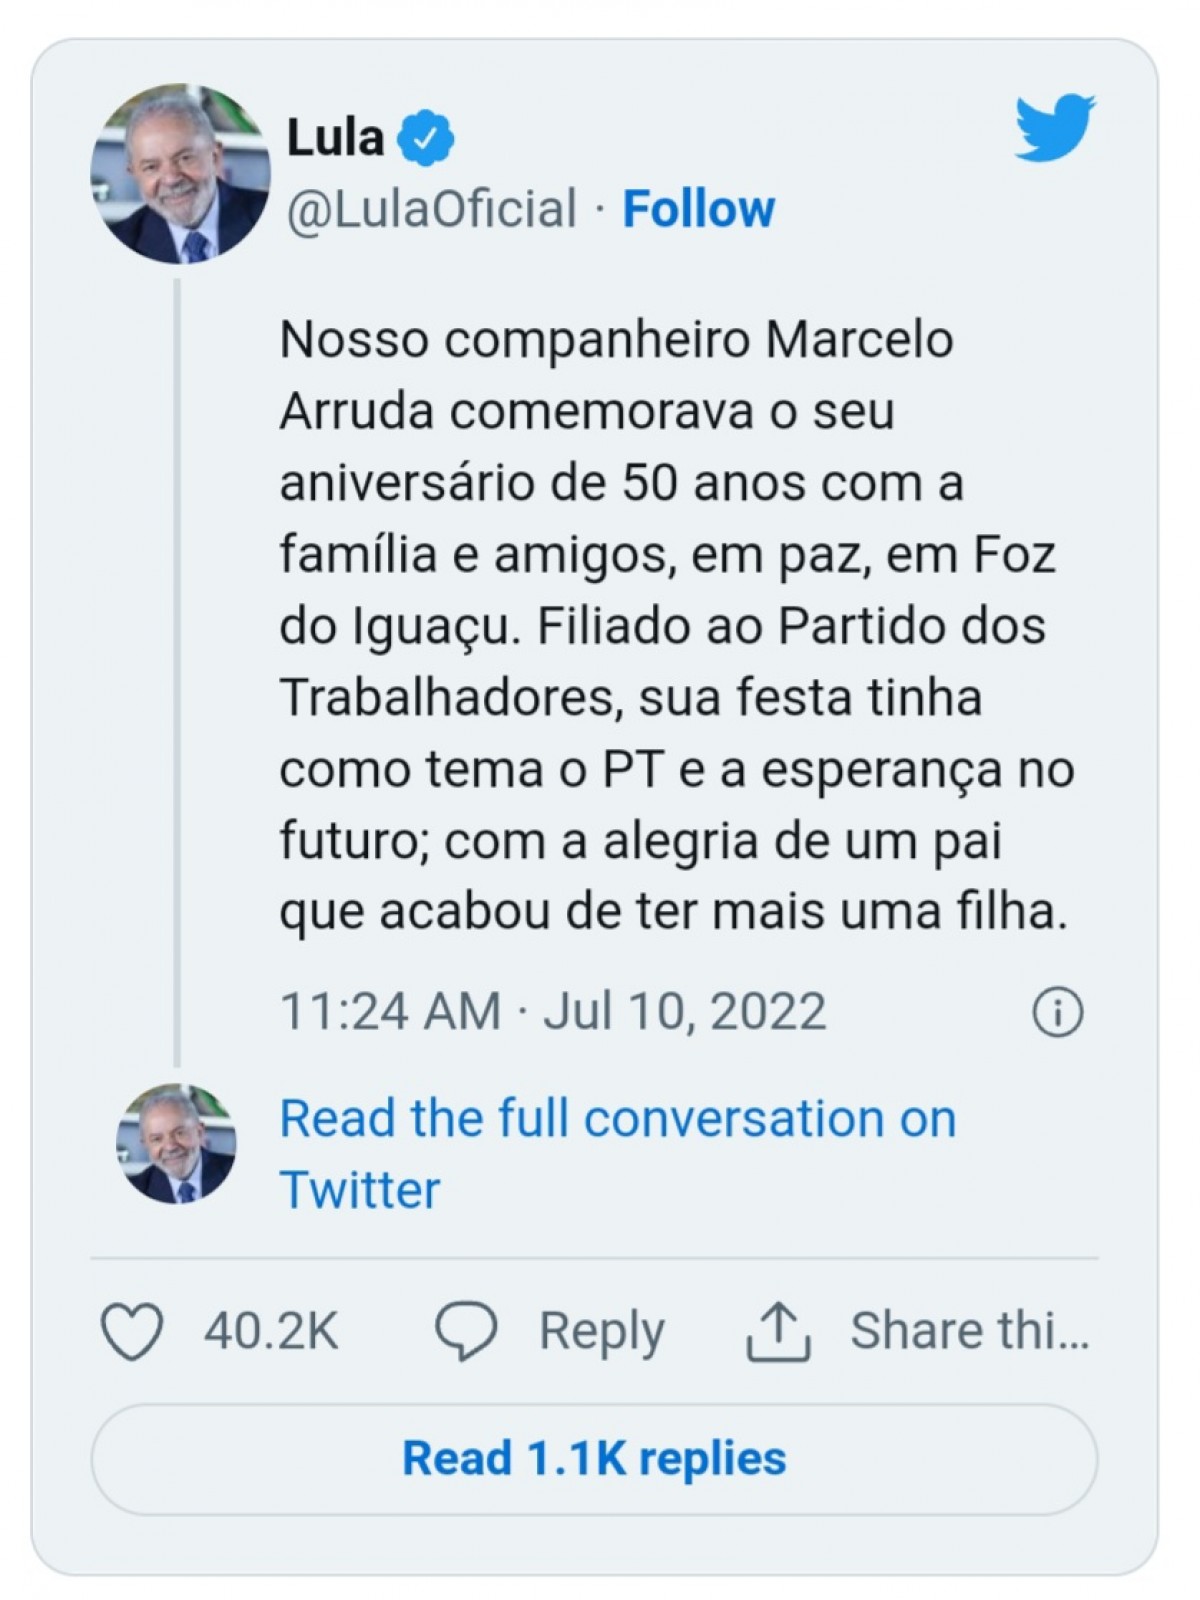Click the Twitter bird logo
The image size is (1200, 1600).
click(1055, 128)
